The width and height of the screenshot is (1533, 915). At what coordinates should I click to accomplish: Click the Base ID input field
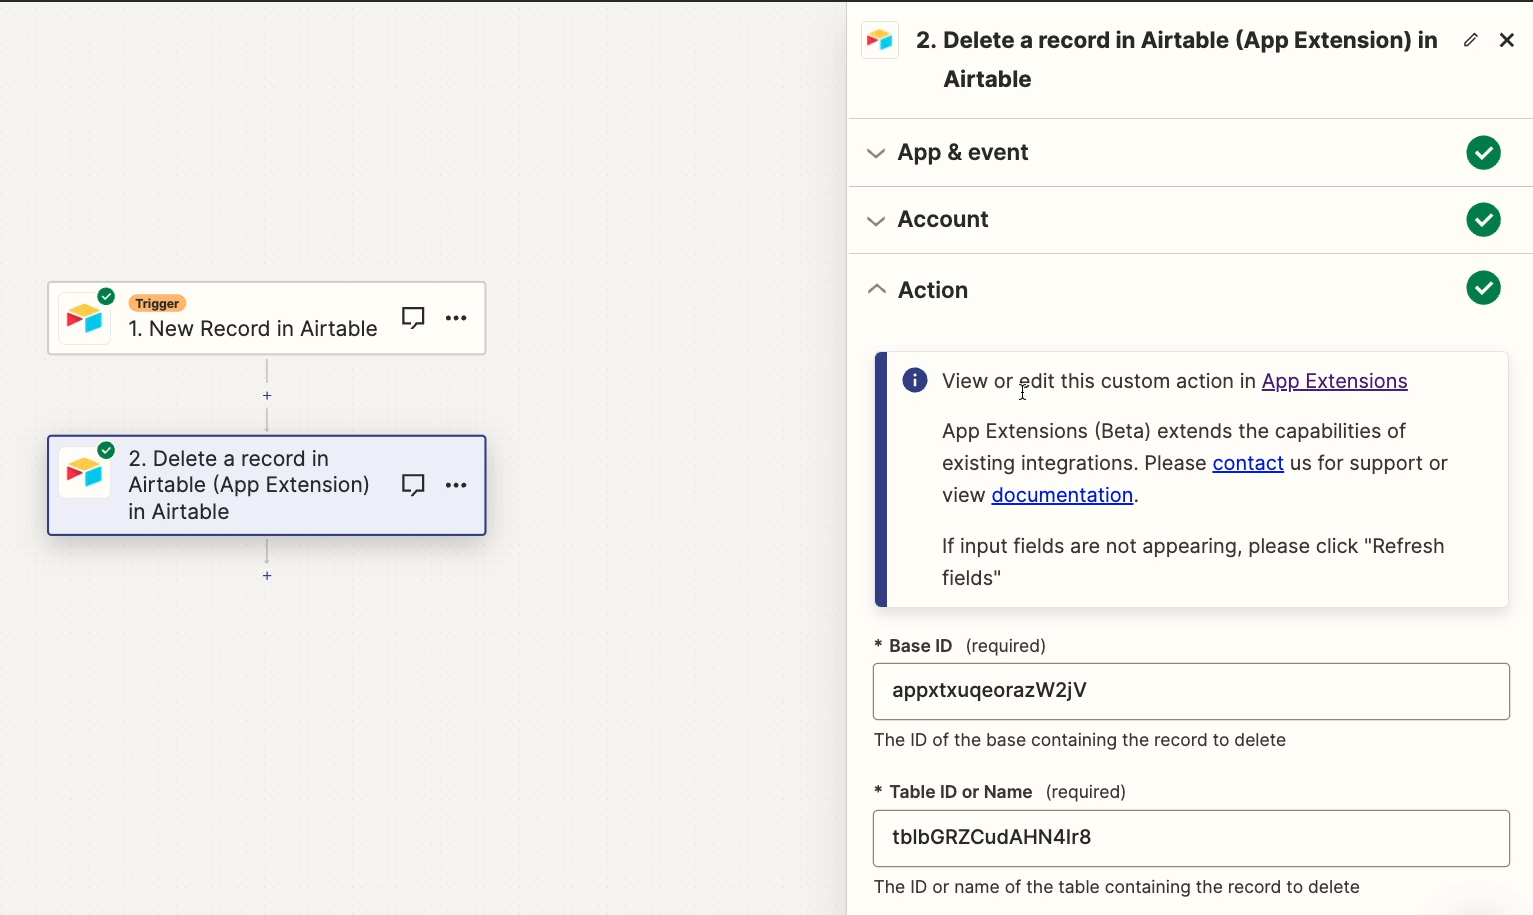pyautogui.click(x=1191, y=691)
